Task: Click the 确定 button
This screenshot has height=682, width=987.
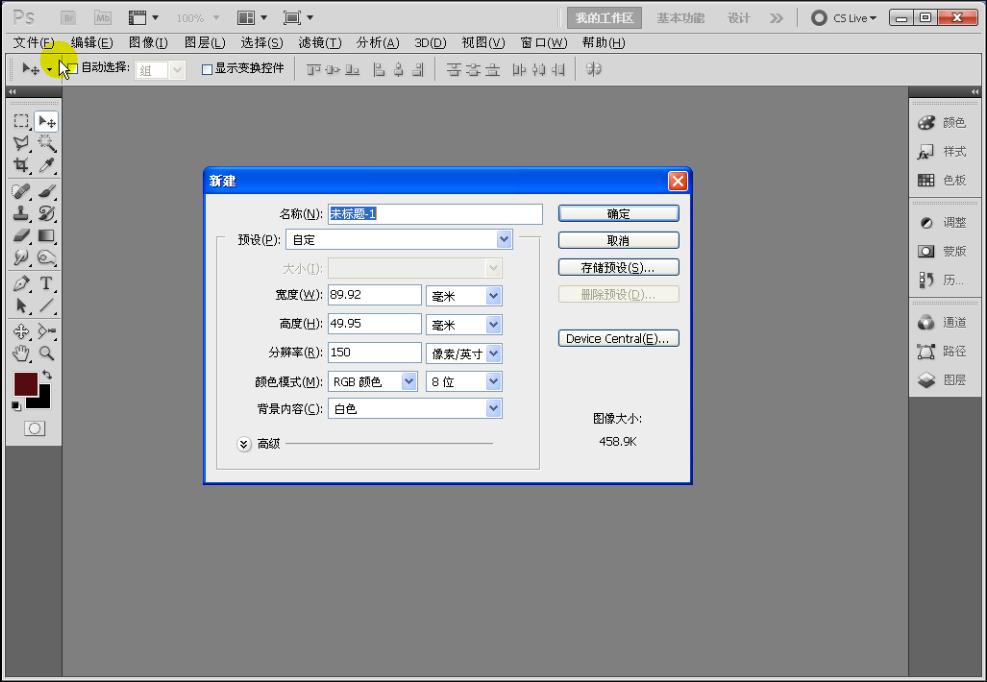Action: pyautogui.click(x=617, y=212)
